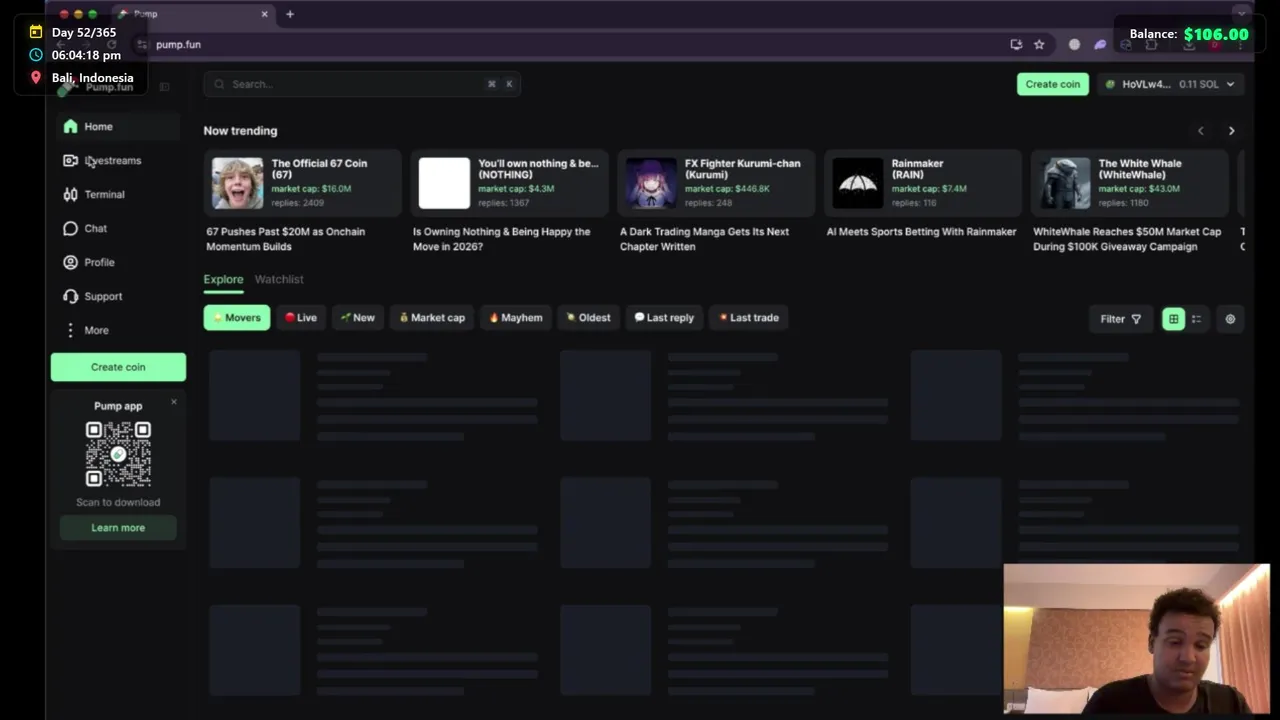Select the Last reply filter chip
The height and width of the screenshot is (720, 1280).
click(x=664, y=318)
